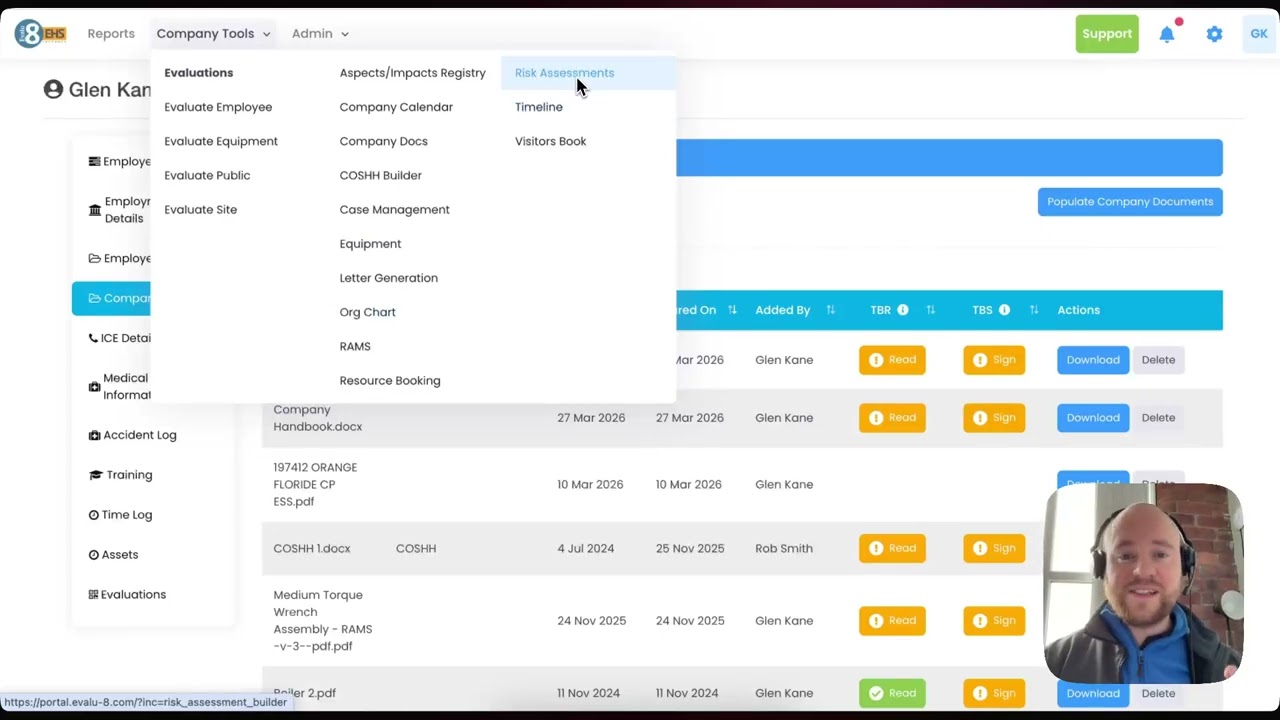Click the green Support button
This screenshot has height=720, width=1280.
[1107, 34]
